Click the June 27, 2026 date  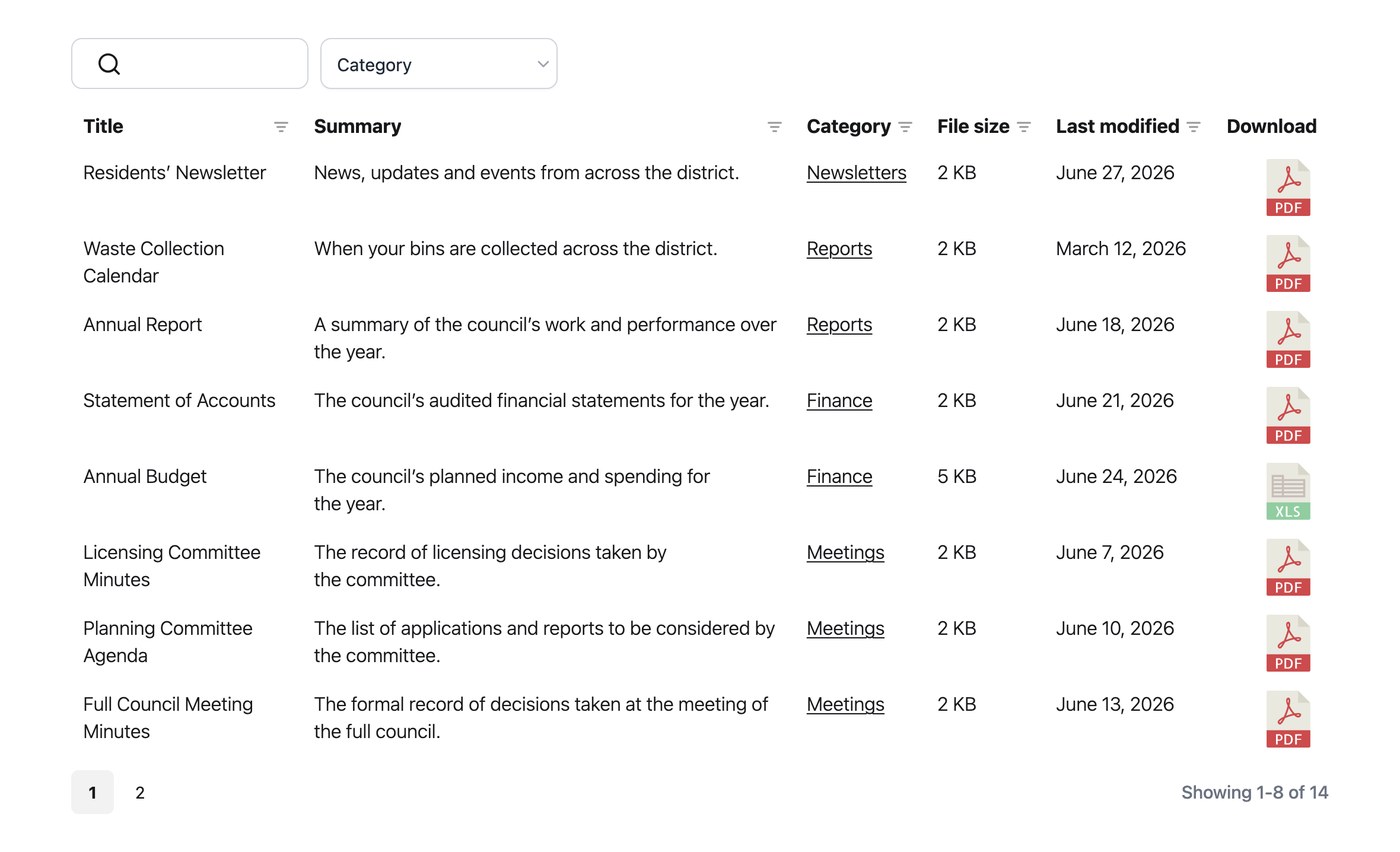[1115, 173]
